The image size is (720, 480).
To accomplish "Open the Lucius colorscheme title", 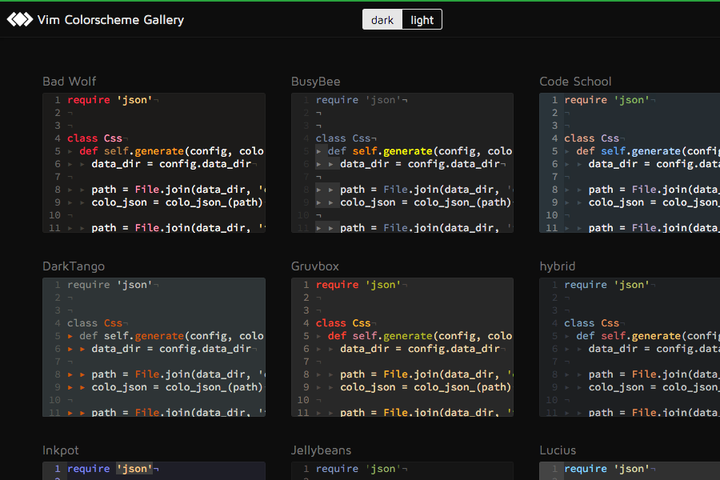I will (558, 451).
